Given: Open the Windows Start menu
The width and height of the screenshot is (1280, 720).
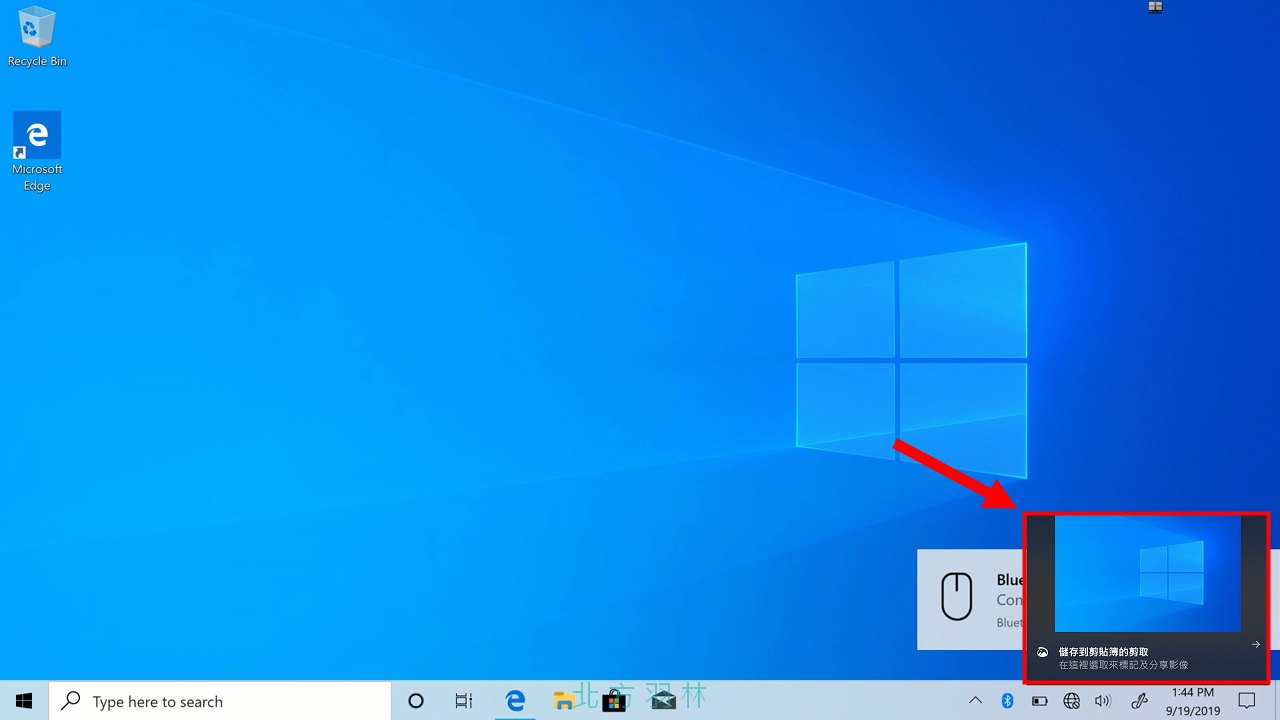Looking at the screenshot, I should click(x=24, y=701).
